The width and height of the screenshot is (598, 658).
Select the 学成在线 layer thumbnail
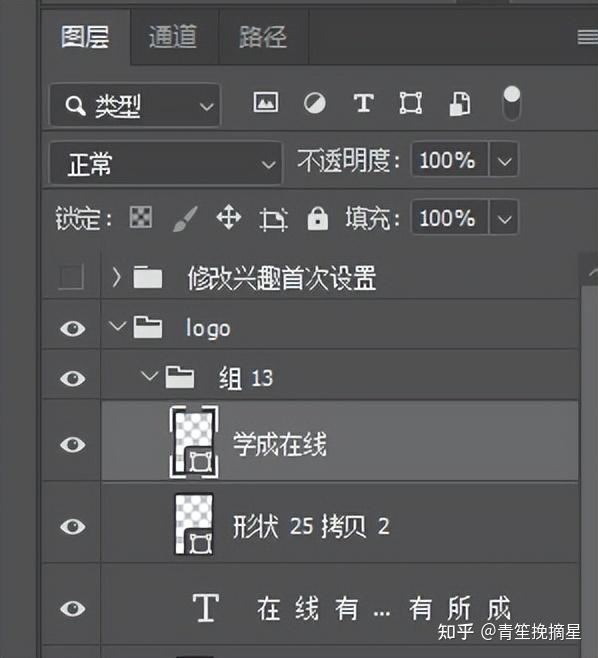click(x=194, y=441)
